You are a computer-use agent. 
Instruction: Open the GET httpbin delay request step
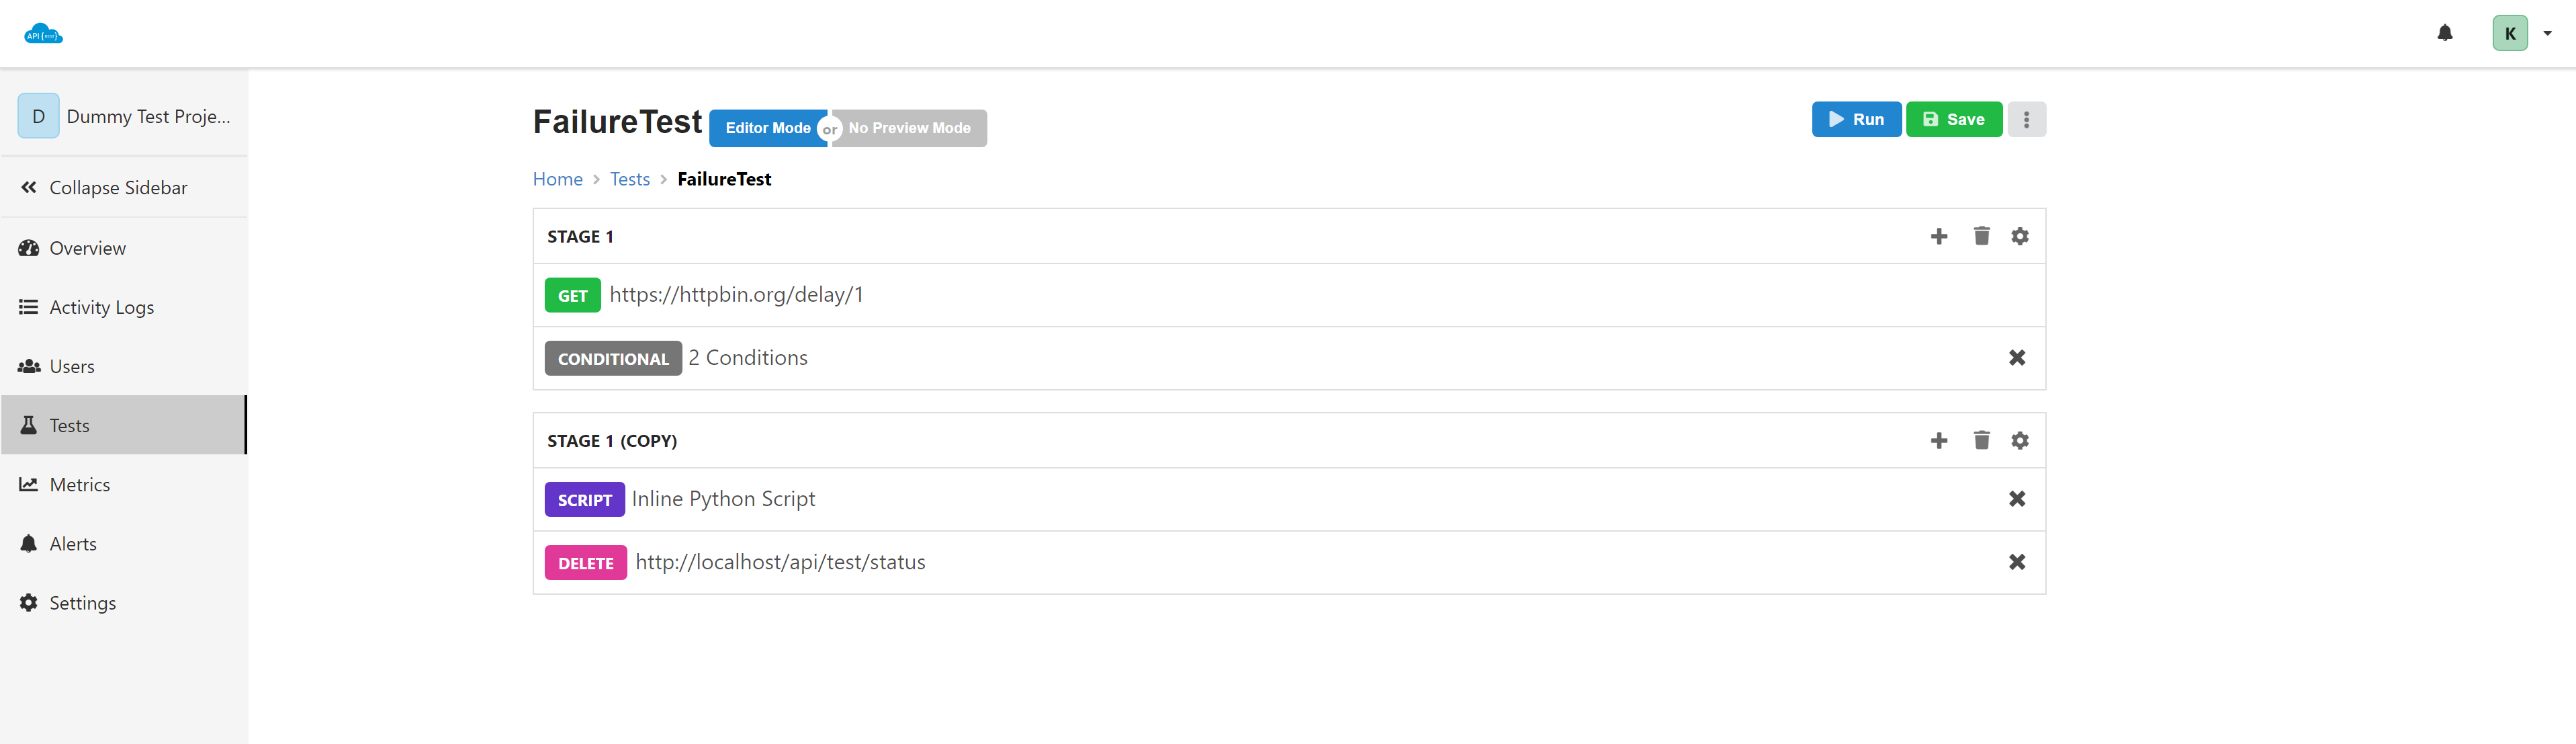pos(735,295)
